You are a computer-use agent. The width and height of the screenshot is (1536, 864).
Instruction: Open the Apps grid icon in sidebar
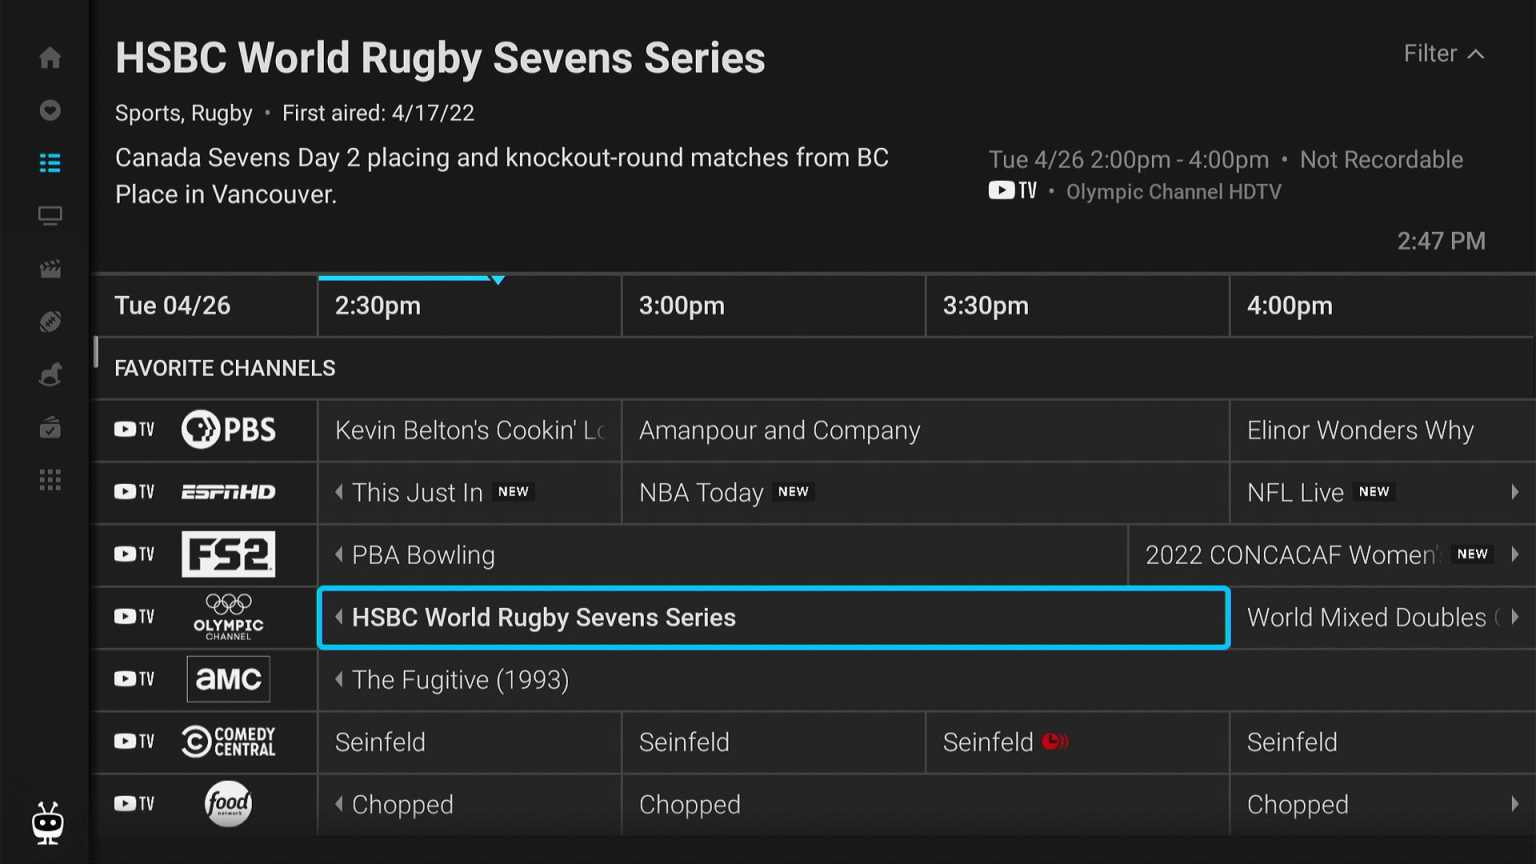49,480
